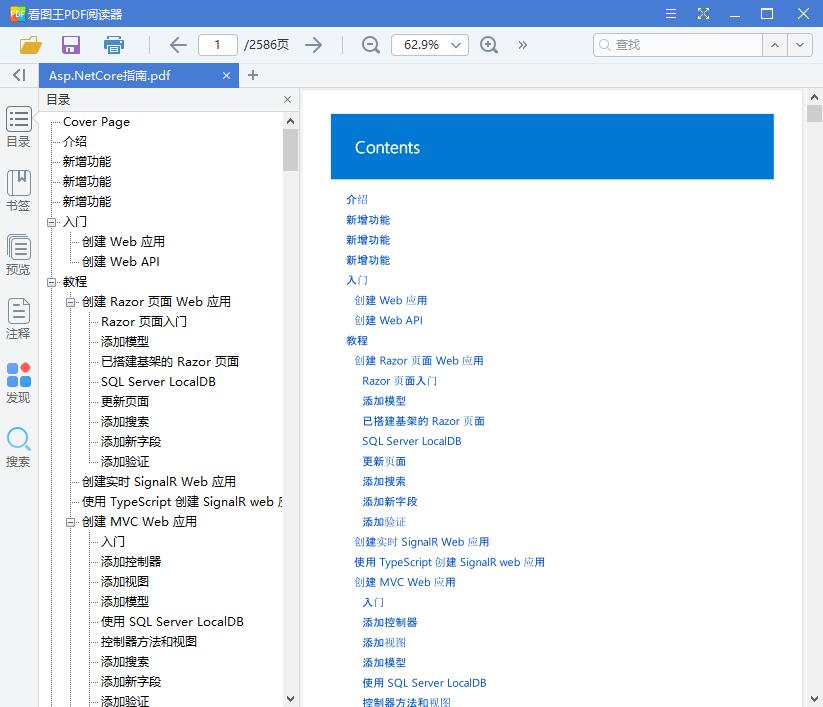Collapse the 教程 outline node
Viewport: 823px width, 707px height.
click(x=51, y=282)
